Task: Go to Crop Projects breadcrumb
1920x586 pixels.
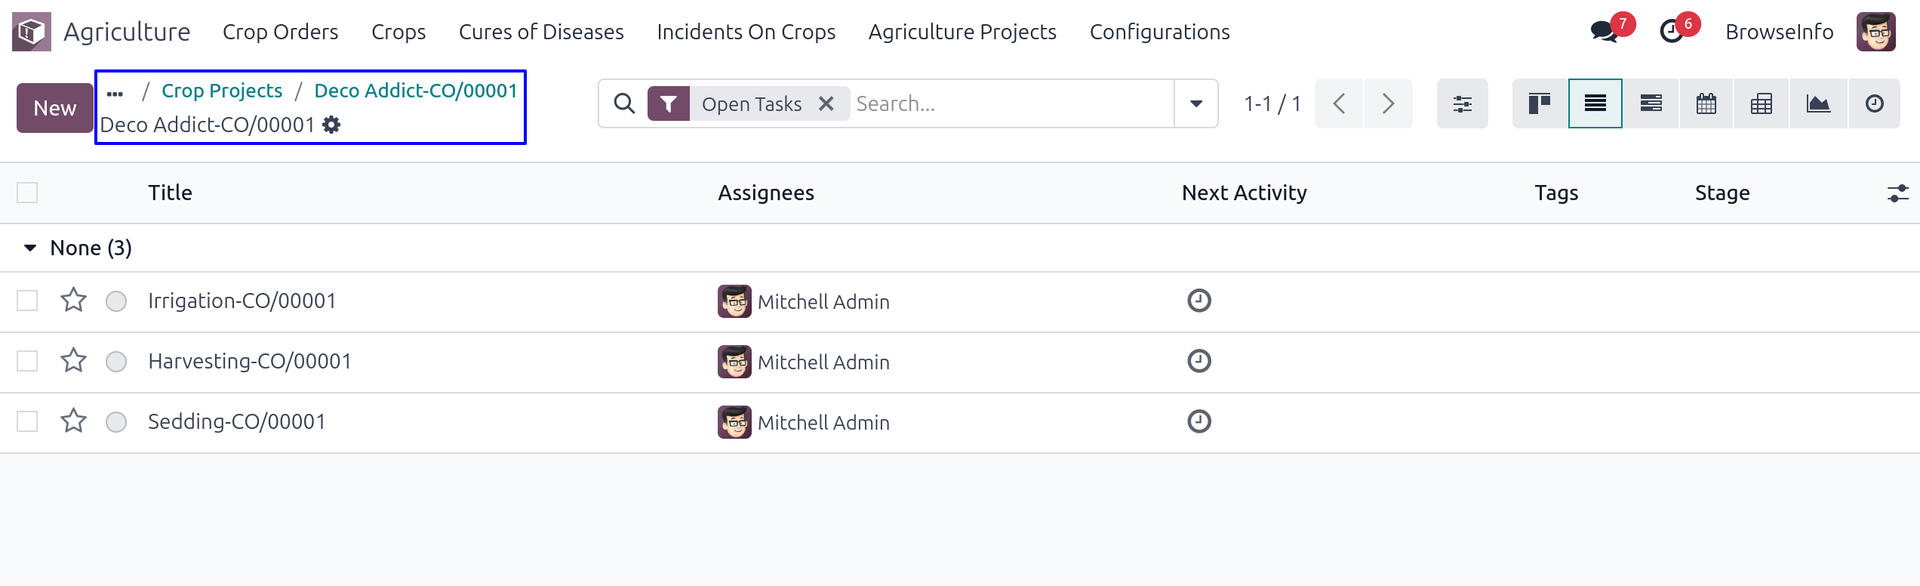Action: pos(222,91)
